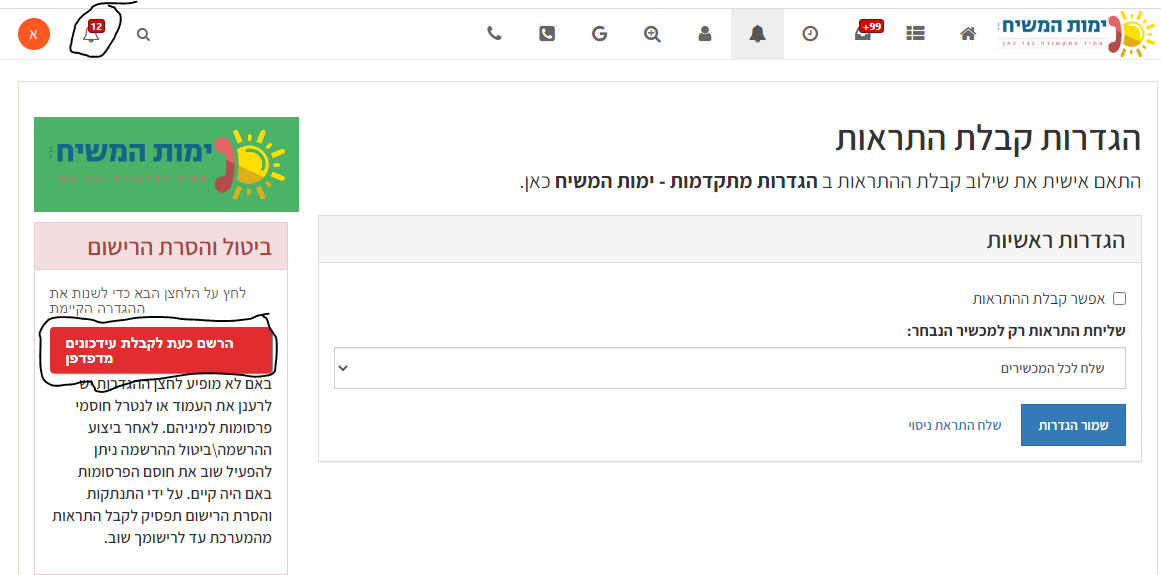Screen dimensions: 1161x575
Task: Open the orange א user avatar
Action: point(34,35)
